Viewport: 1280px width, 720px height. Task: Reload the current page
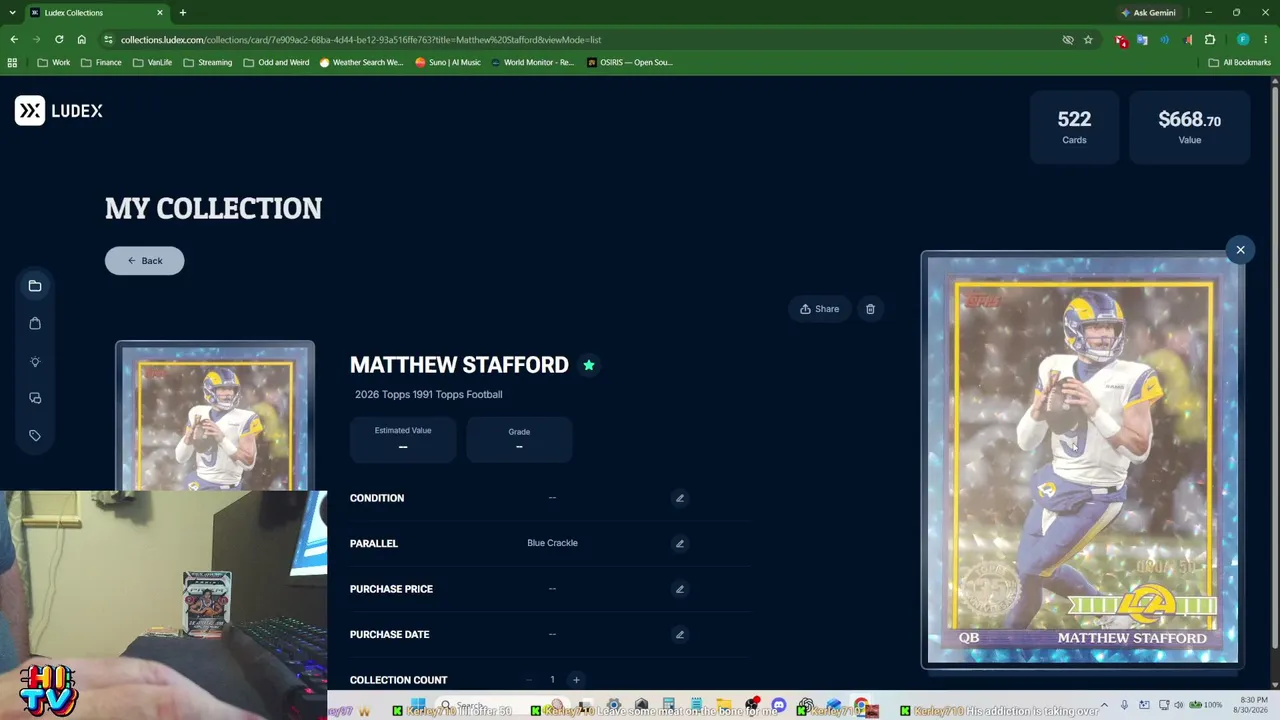(59, 40)
